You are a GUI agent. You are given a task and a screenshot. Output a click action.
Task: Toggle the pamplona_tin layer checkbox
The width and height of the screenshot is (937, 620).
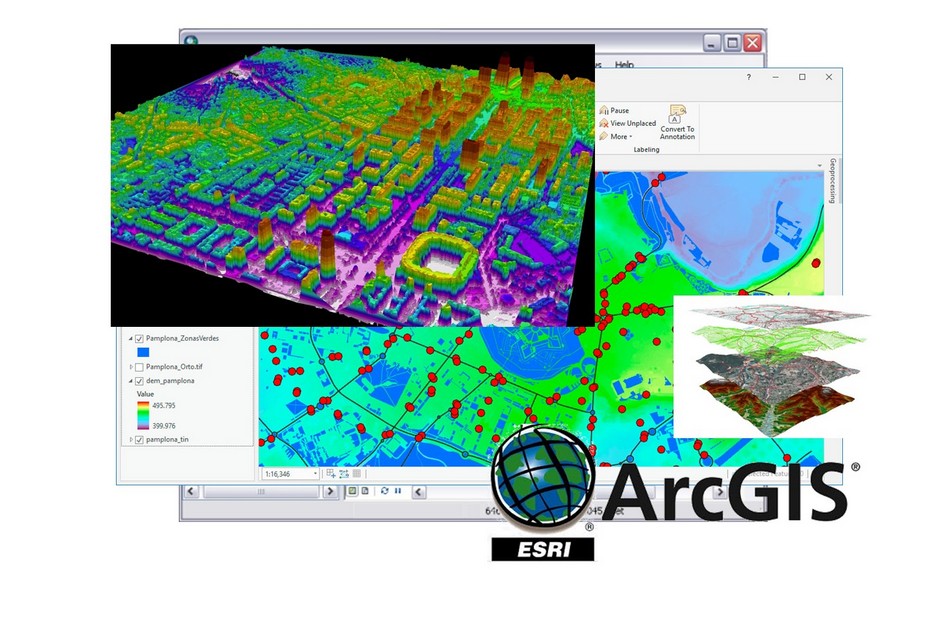(139, 440)
